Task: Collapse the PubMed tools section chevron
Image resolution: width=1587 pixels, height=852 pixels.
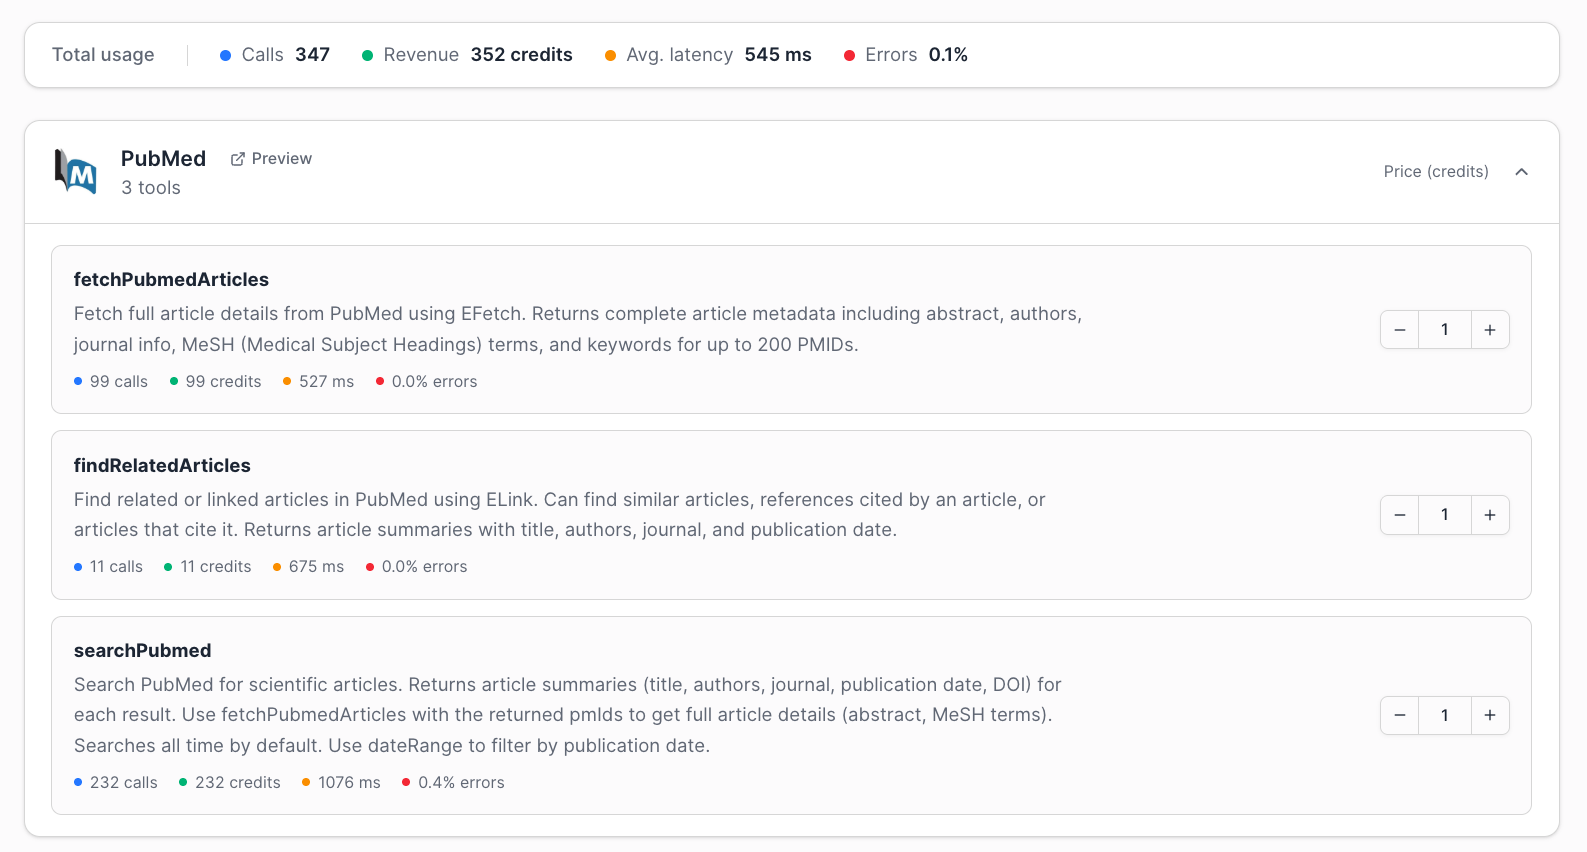Action: [1521, 172]
